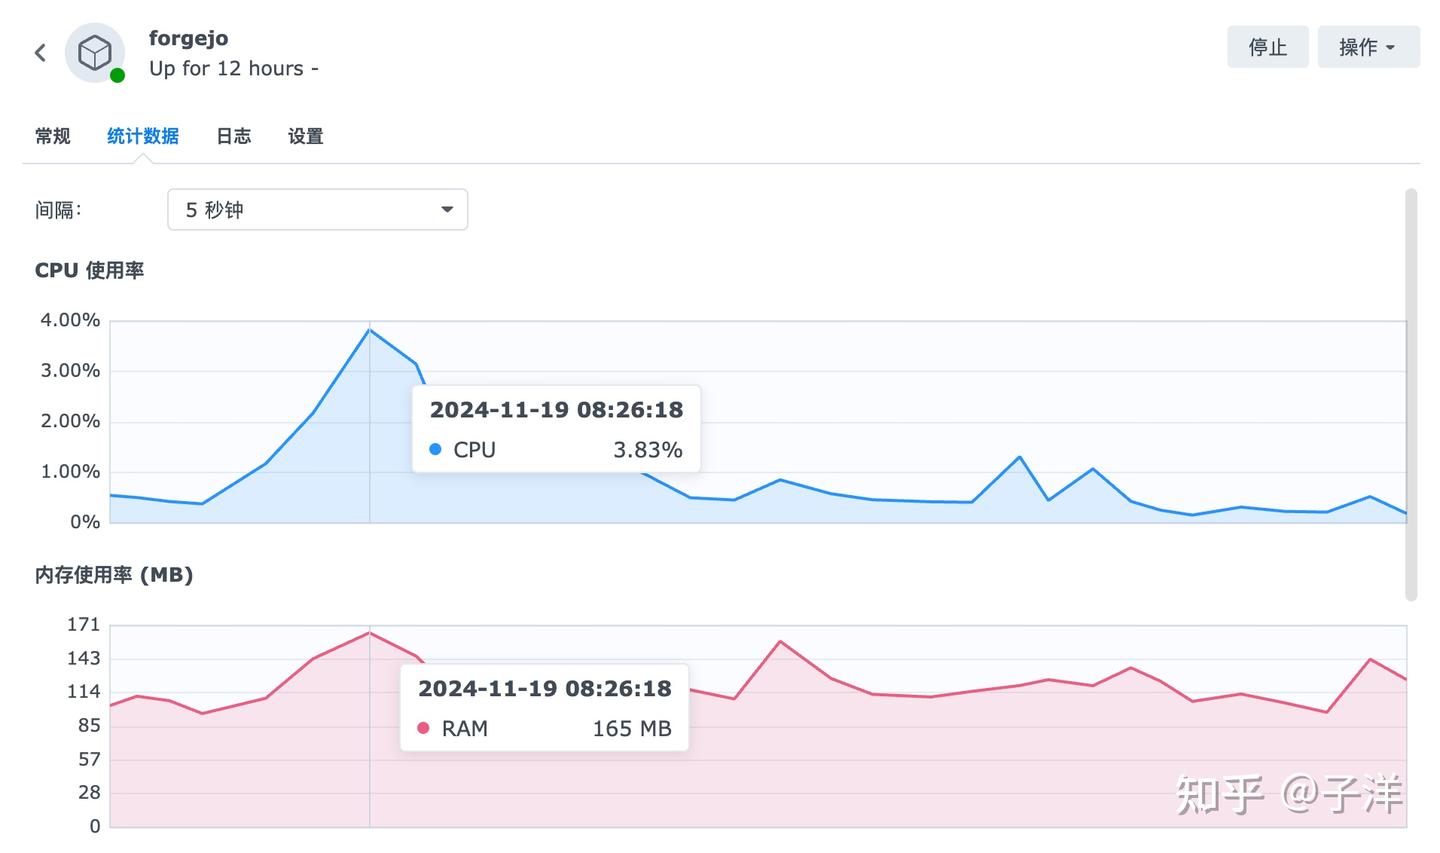Click the green running status indicator dot

tap(119, 74)
